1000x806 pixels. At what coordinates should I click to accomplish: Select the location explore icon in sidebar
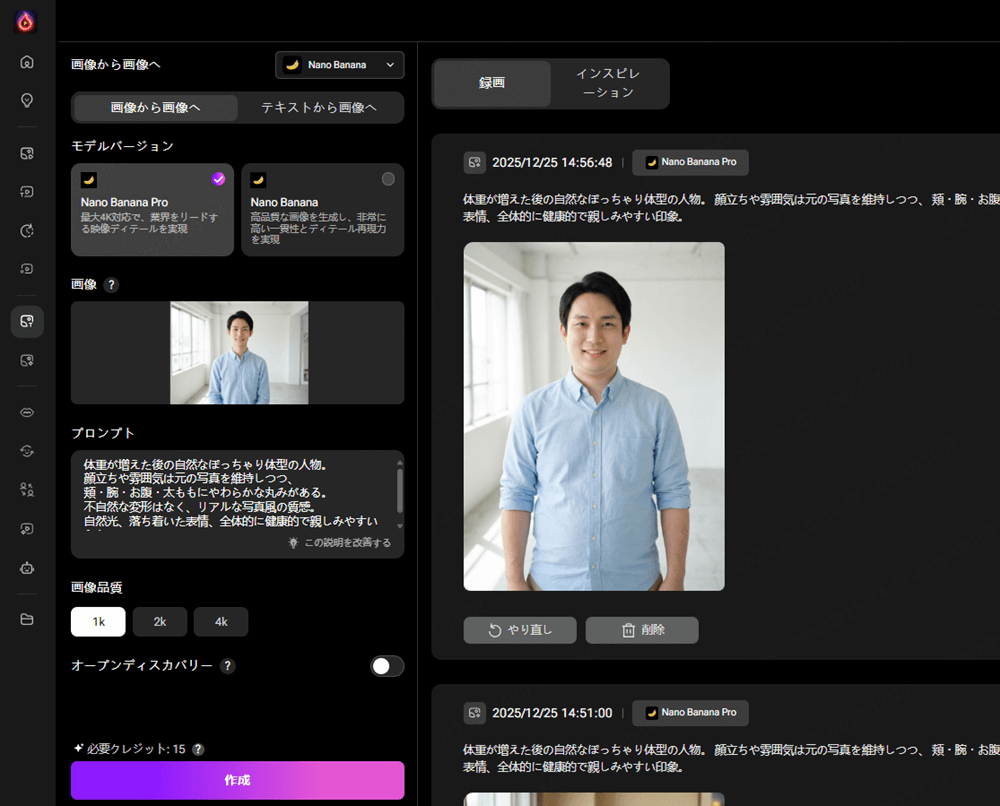pos(27,100)
